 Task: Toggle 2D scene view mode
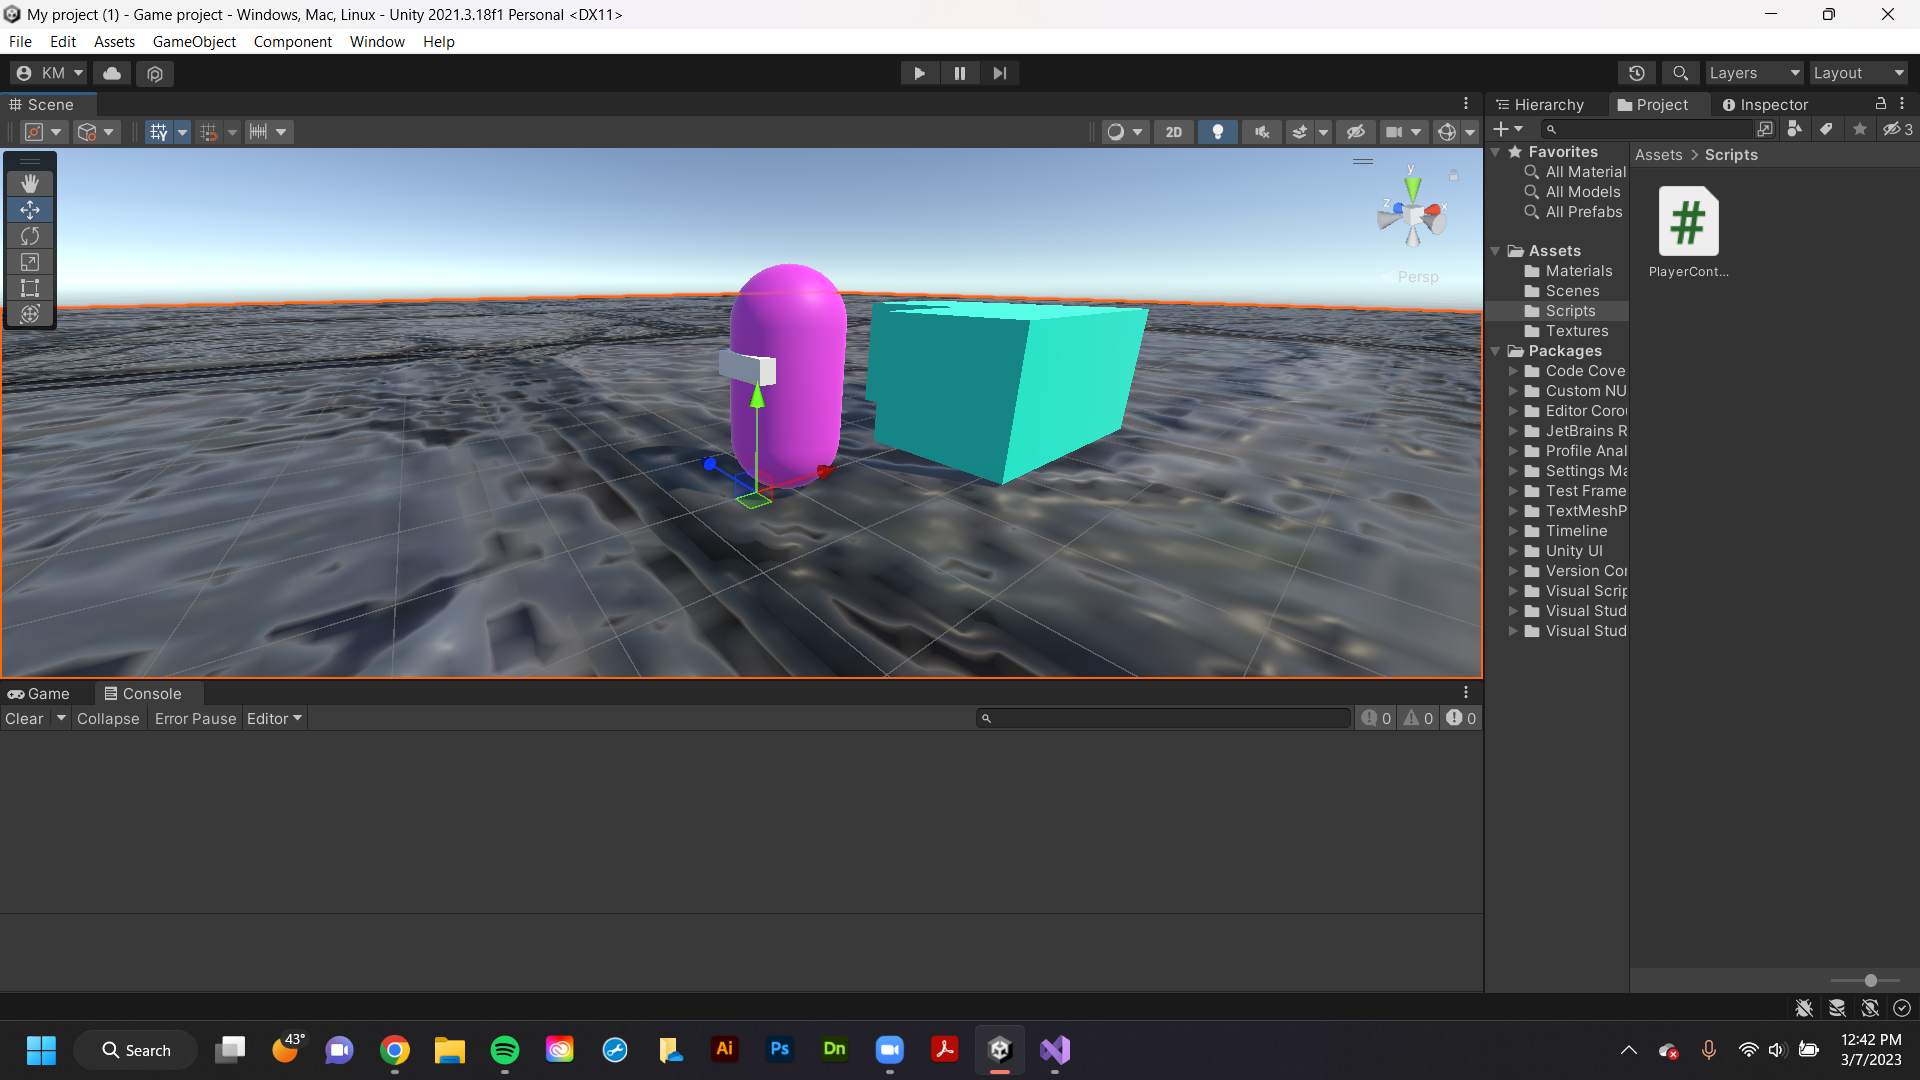(x=1173, y=132)
